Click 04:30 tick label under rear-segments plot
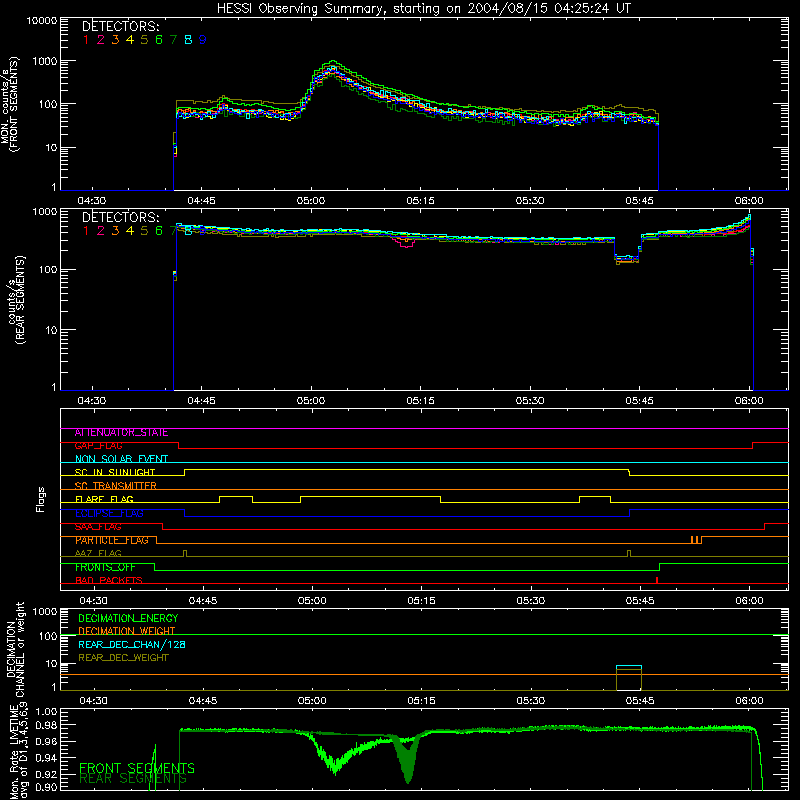Screen dimensions: 800x800 coord(92,401)
